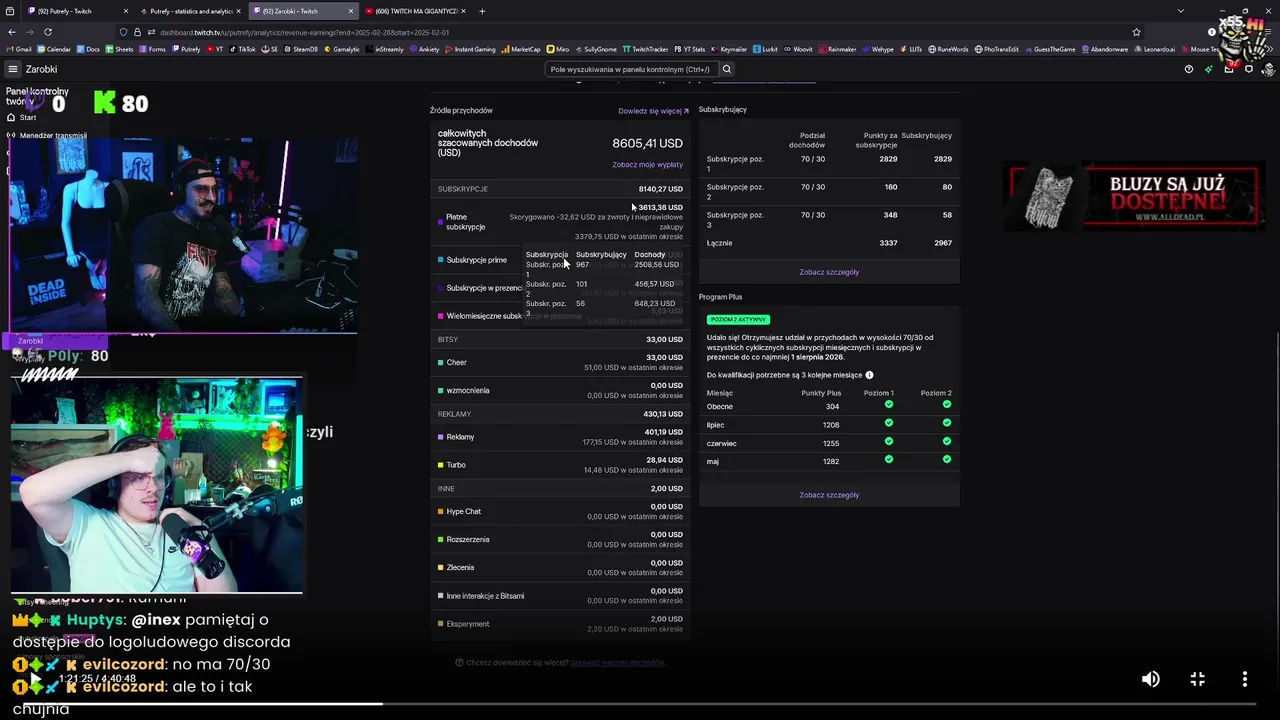Open MarketCap bookmark
Image resolution: width=1280 pixels, height=720 pixels.
pos(521,49)
